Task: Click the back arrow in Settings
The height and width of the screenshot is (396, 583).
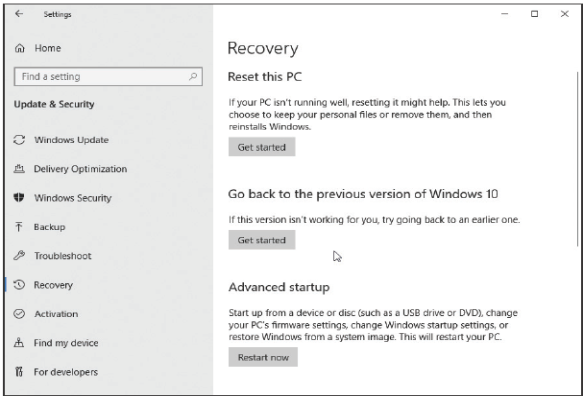Action: (x=19, y=14)
